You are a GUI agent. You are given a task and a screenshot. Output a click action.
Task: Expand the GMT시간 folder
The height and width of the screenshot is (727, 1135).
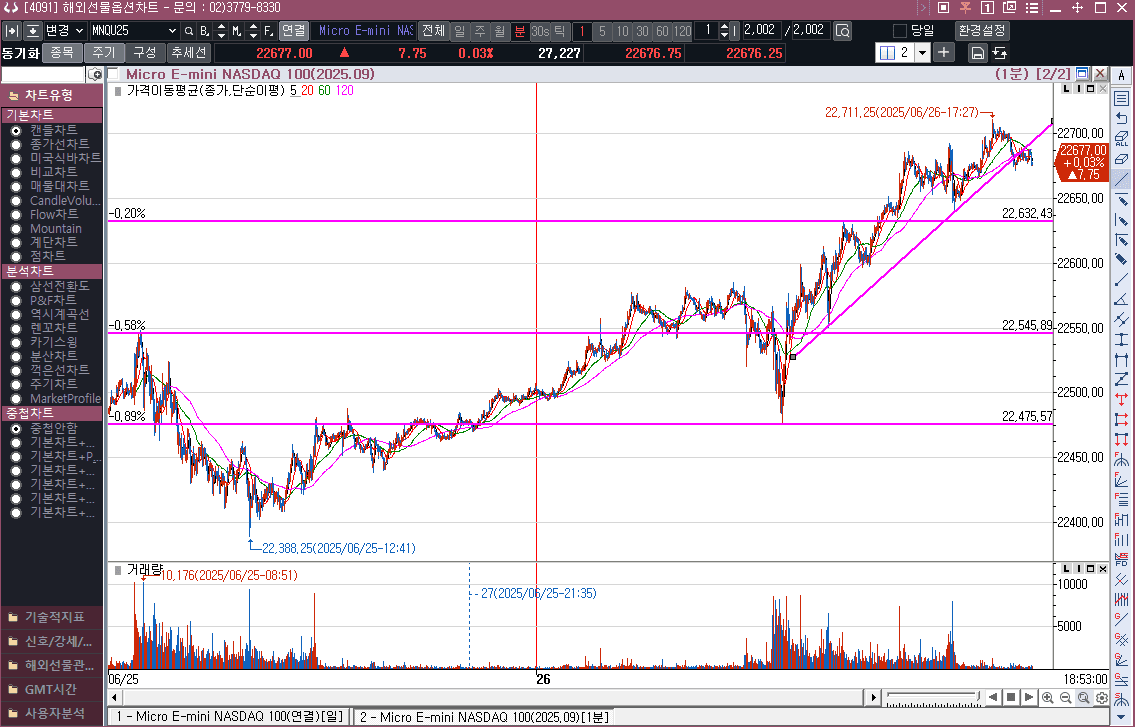51,689
